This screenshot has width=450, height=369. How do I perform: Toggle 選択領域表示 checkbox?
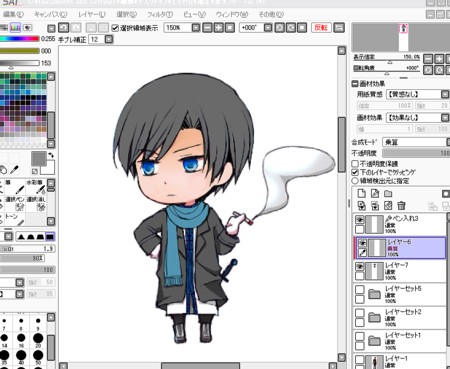(x=115, y=28)
